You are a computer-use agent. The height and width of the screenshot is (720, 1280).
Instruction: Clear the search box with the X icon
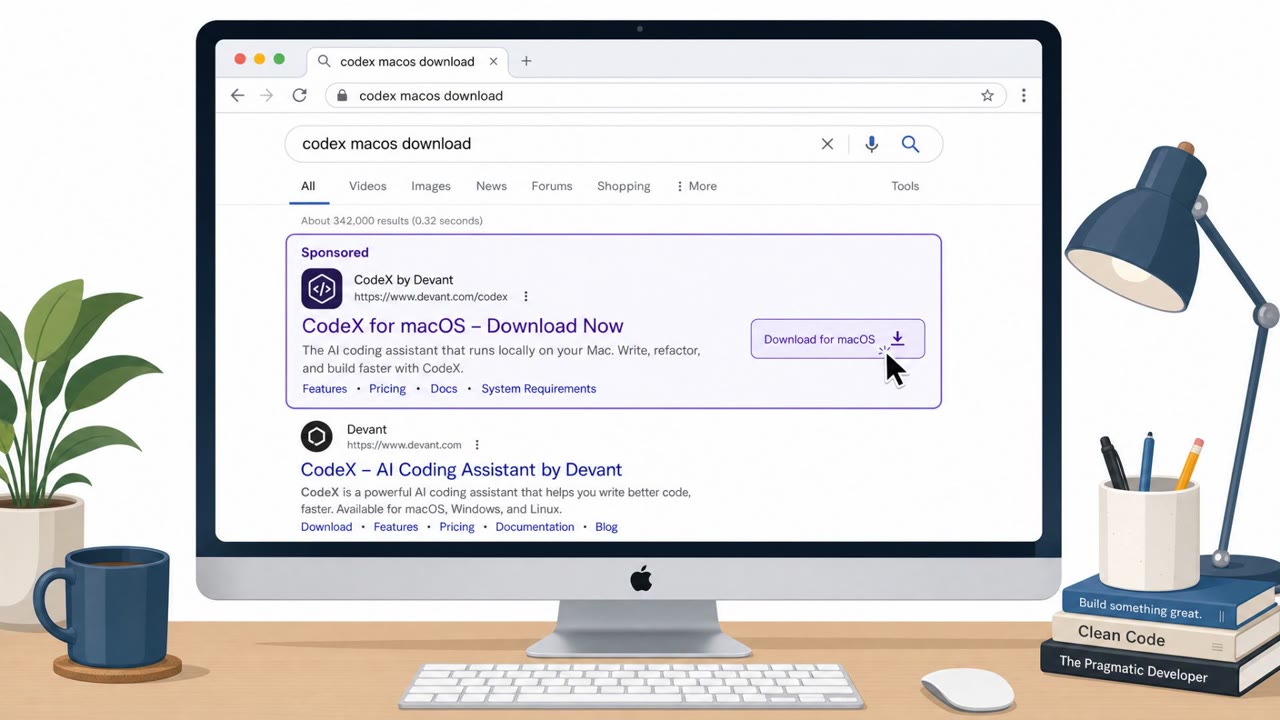click(827, 144)
